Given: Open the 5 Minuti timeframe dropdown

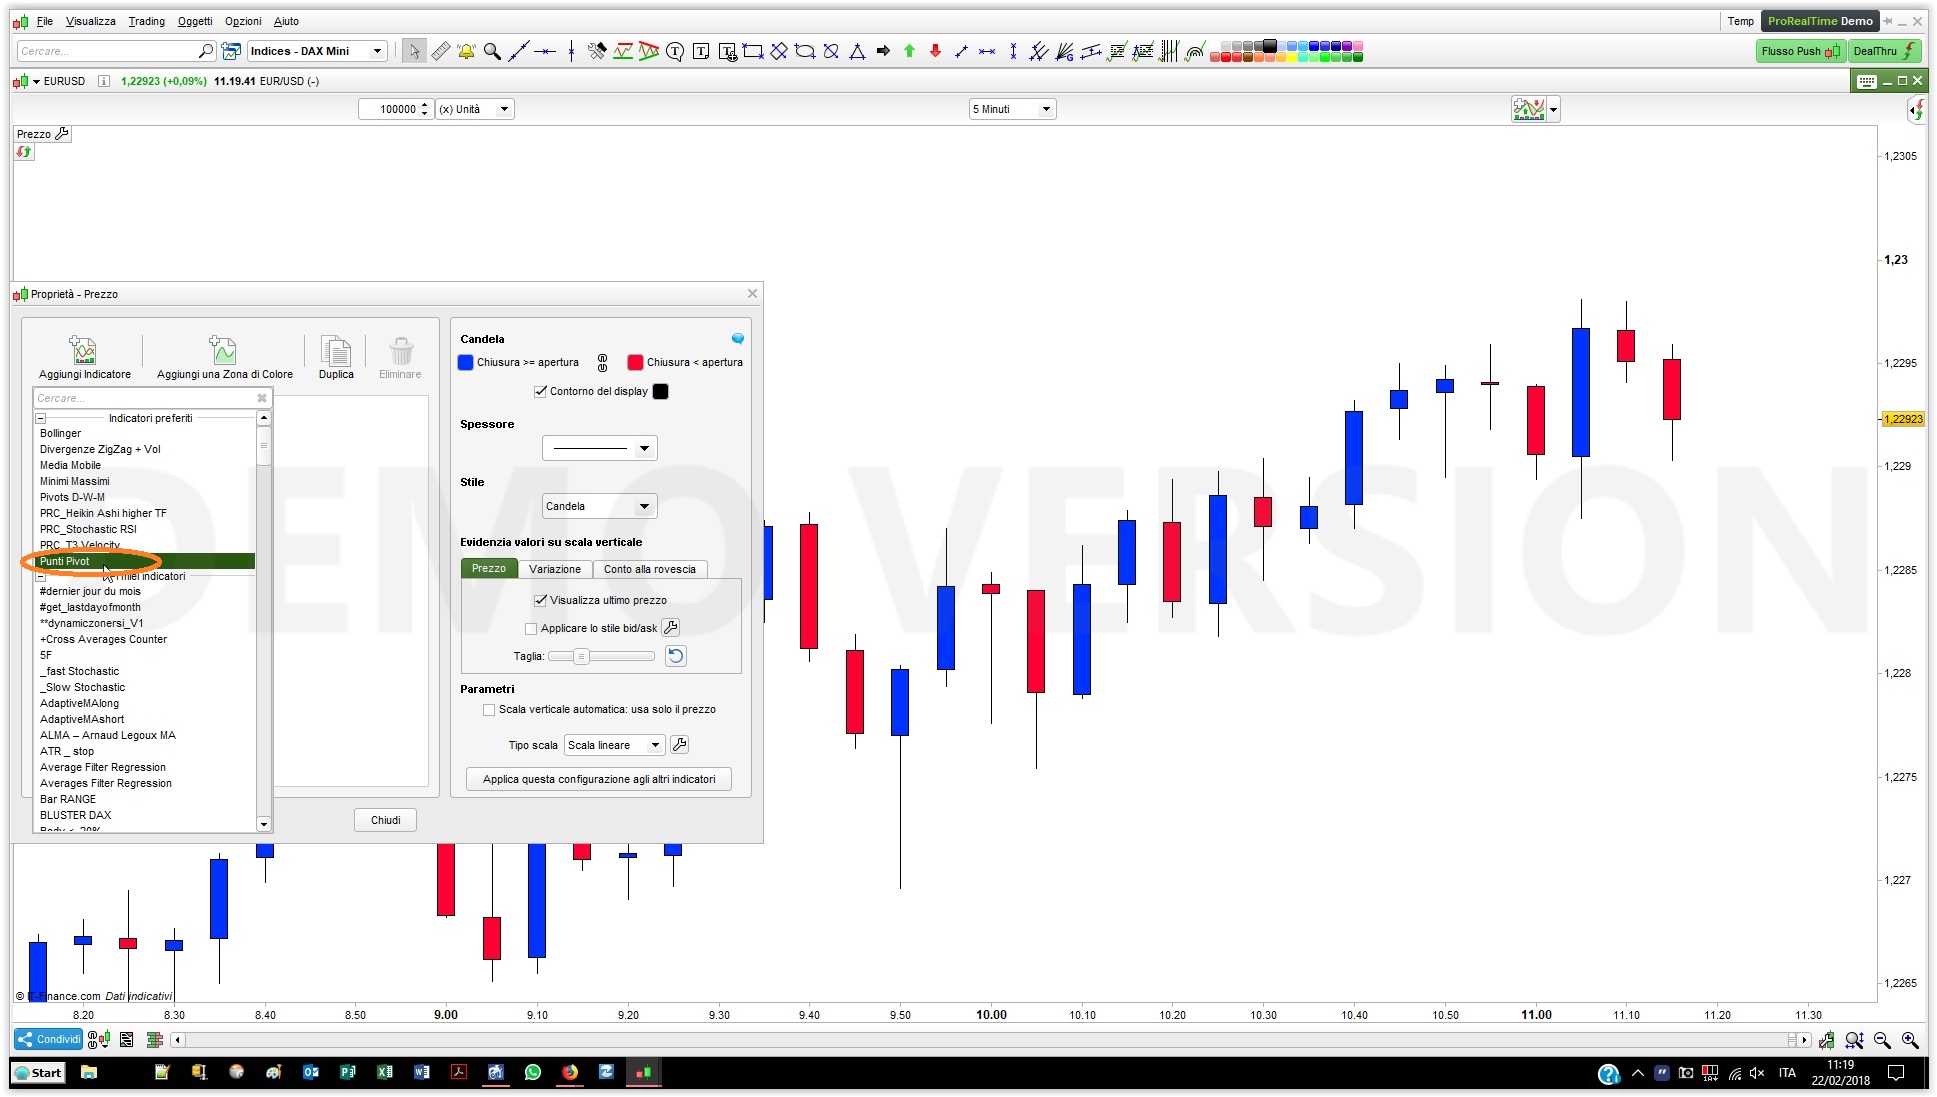Looking at the screenshot, I should [x=1012, y=109].
